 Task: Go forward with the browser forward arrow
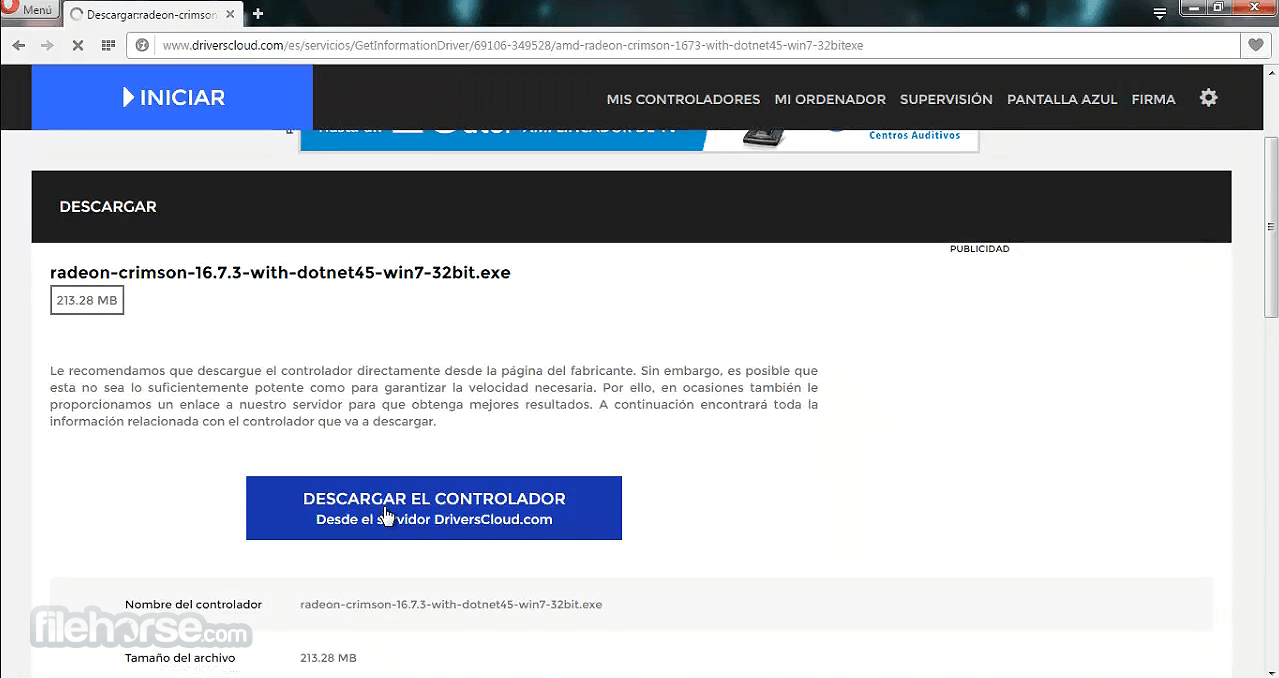[x=47, y=45]
